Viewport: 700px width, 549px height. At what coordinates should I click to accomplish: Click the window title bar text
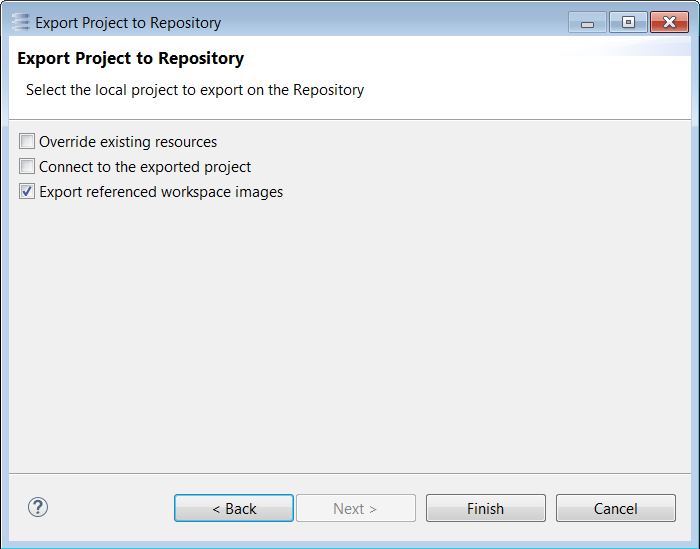[x=128, y=23]
